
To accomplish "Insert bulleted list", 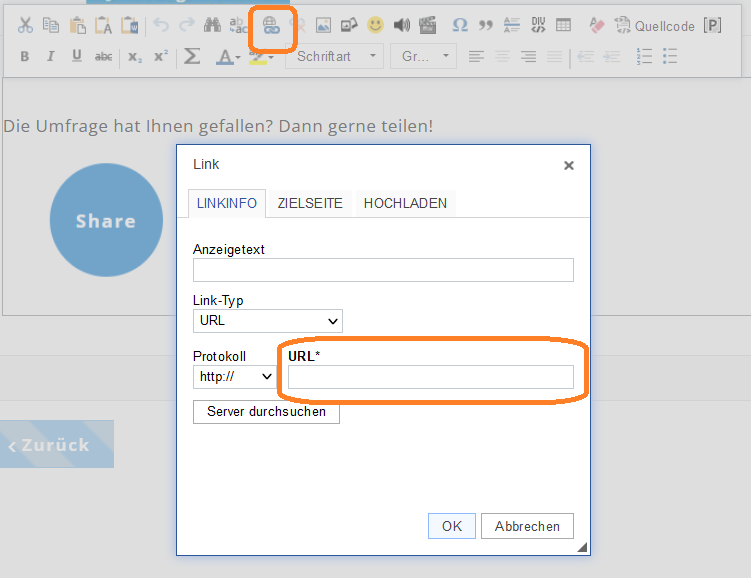I will (670, 57).
